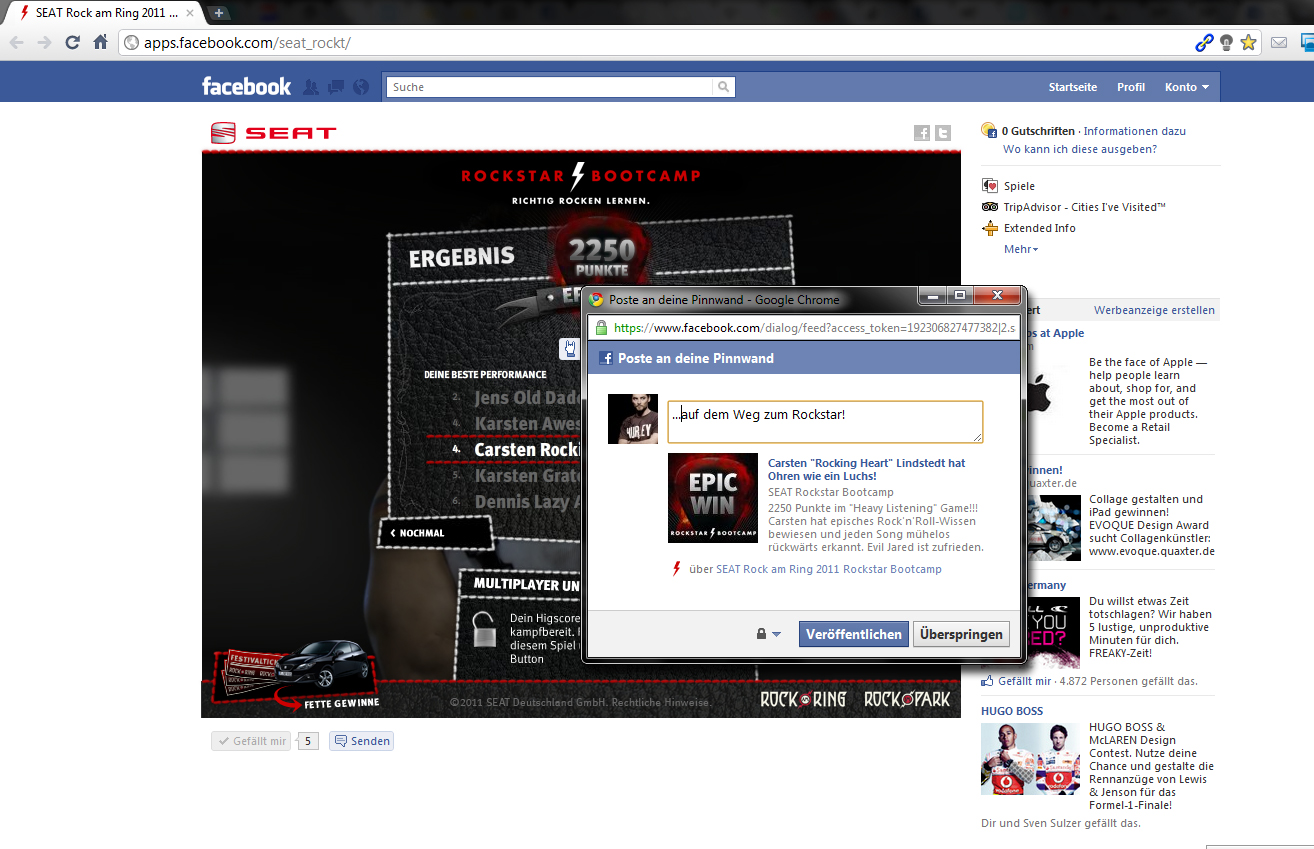Screen dimensions: 1314x849
Task: Open Profil from the Facebook header
Action: click(1130, 87)
